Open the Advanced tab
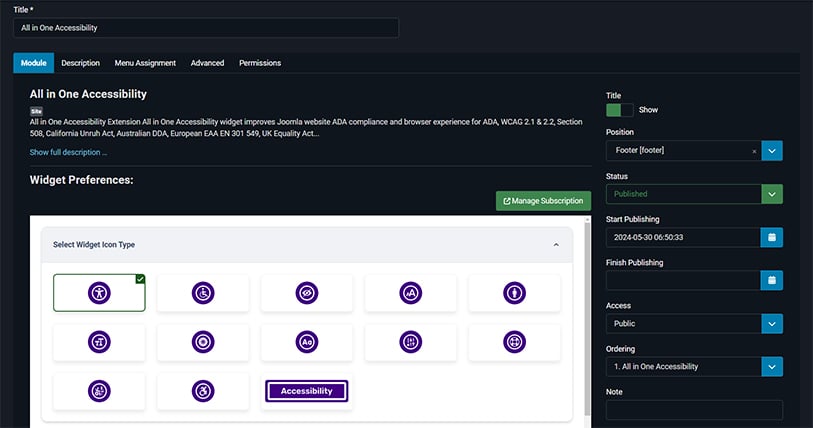The image size is (813, 428). 207,63
